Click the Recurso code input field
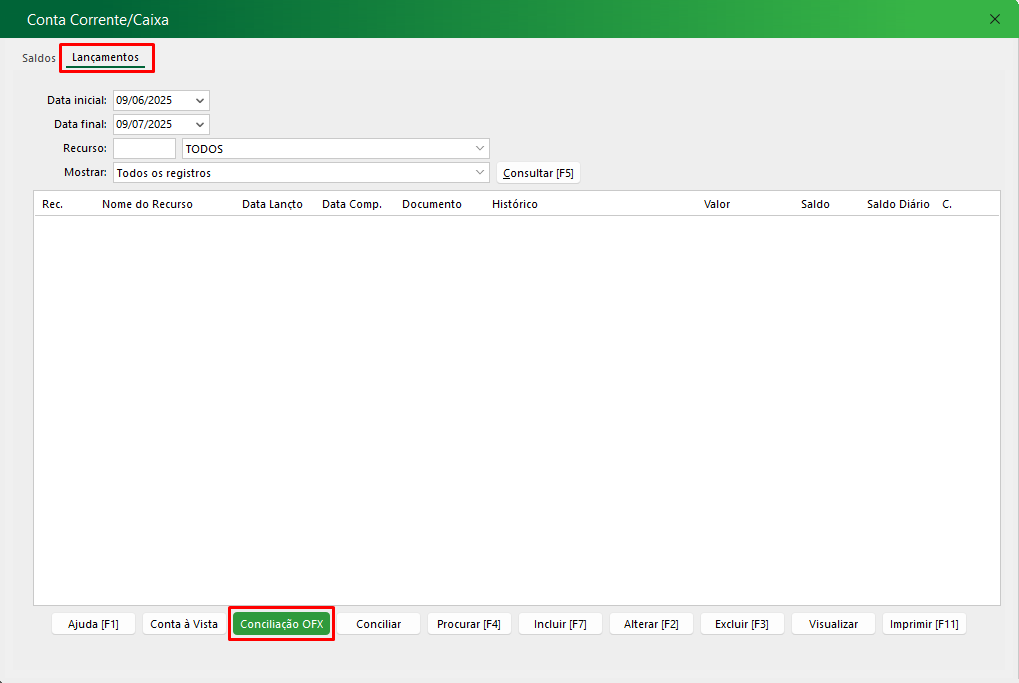 pos(144,149)
